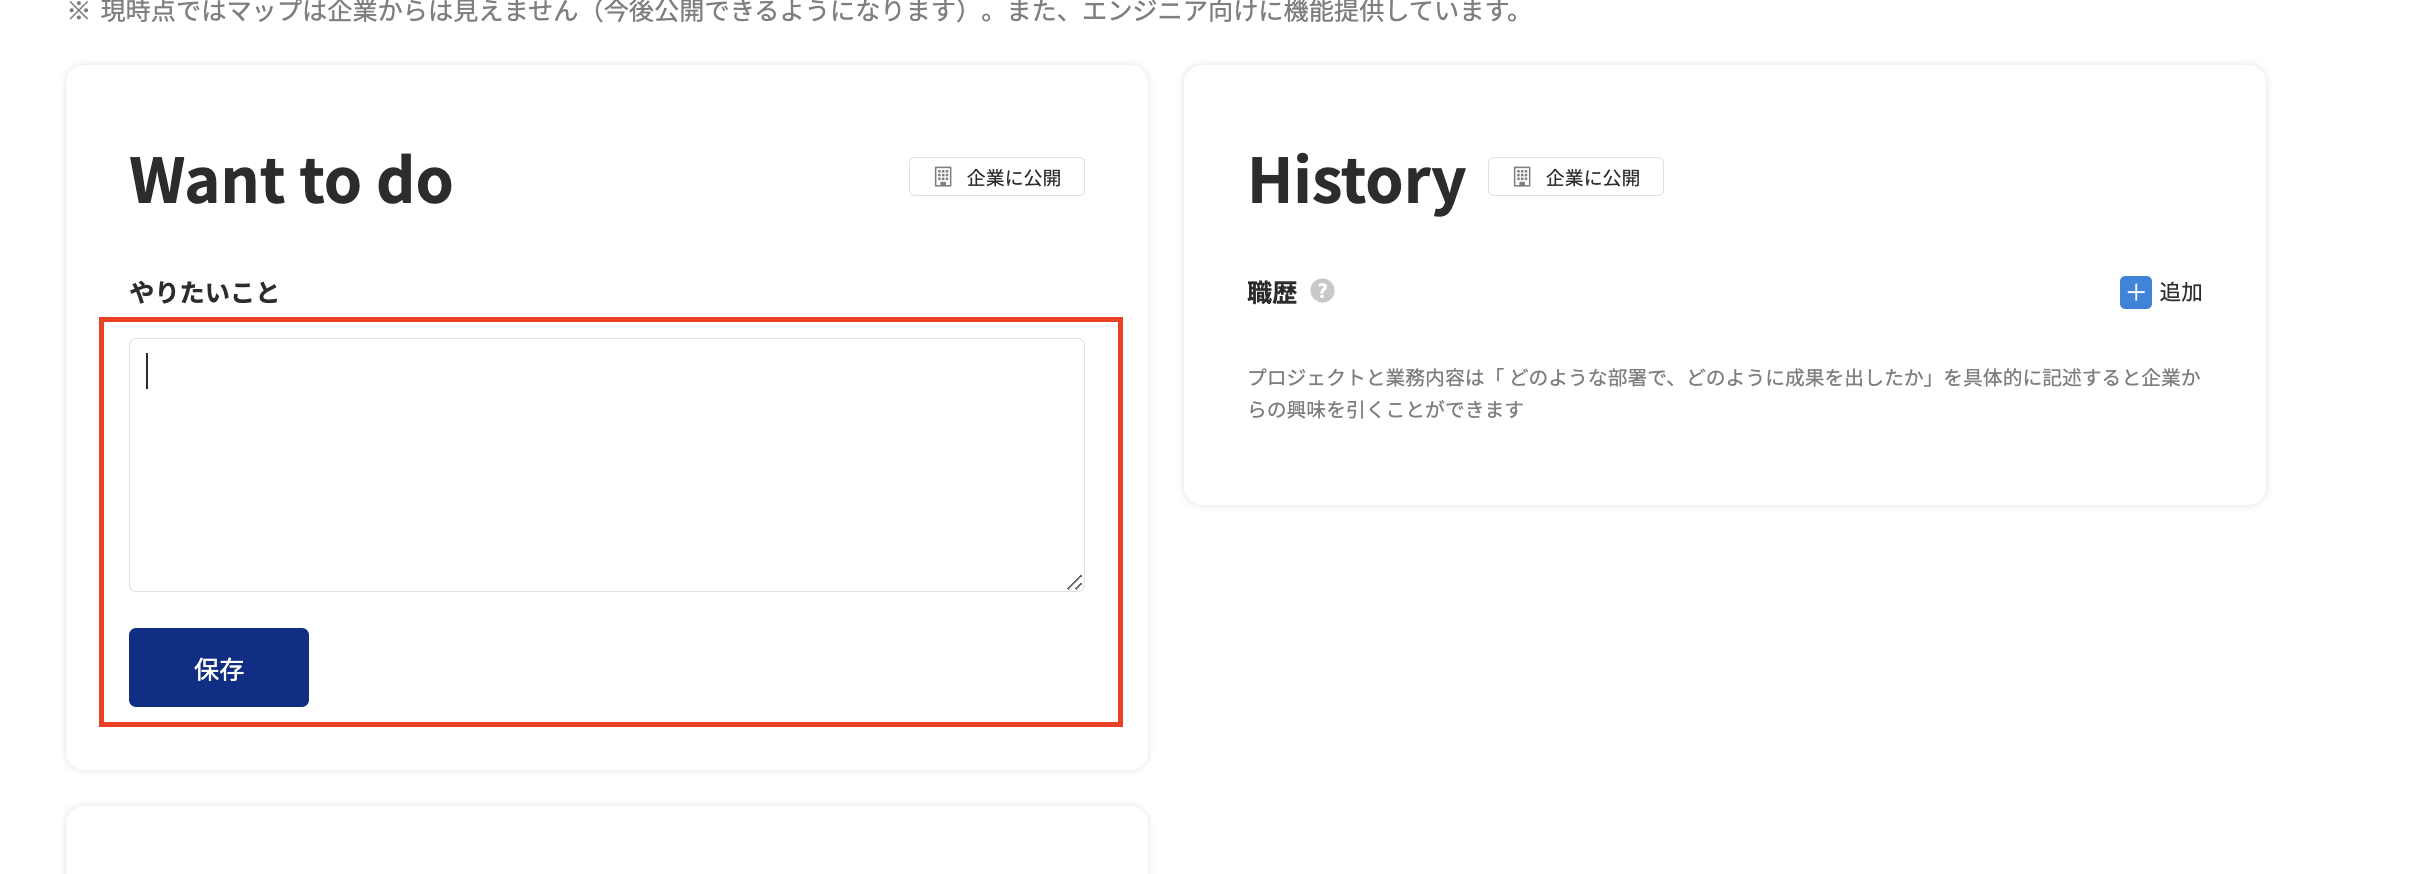
Task: Toggle 企業に公開 for the History section
Action: [x=1575, y=177]
